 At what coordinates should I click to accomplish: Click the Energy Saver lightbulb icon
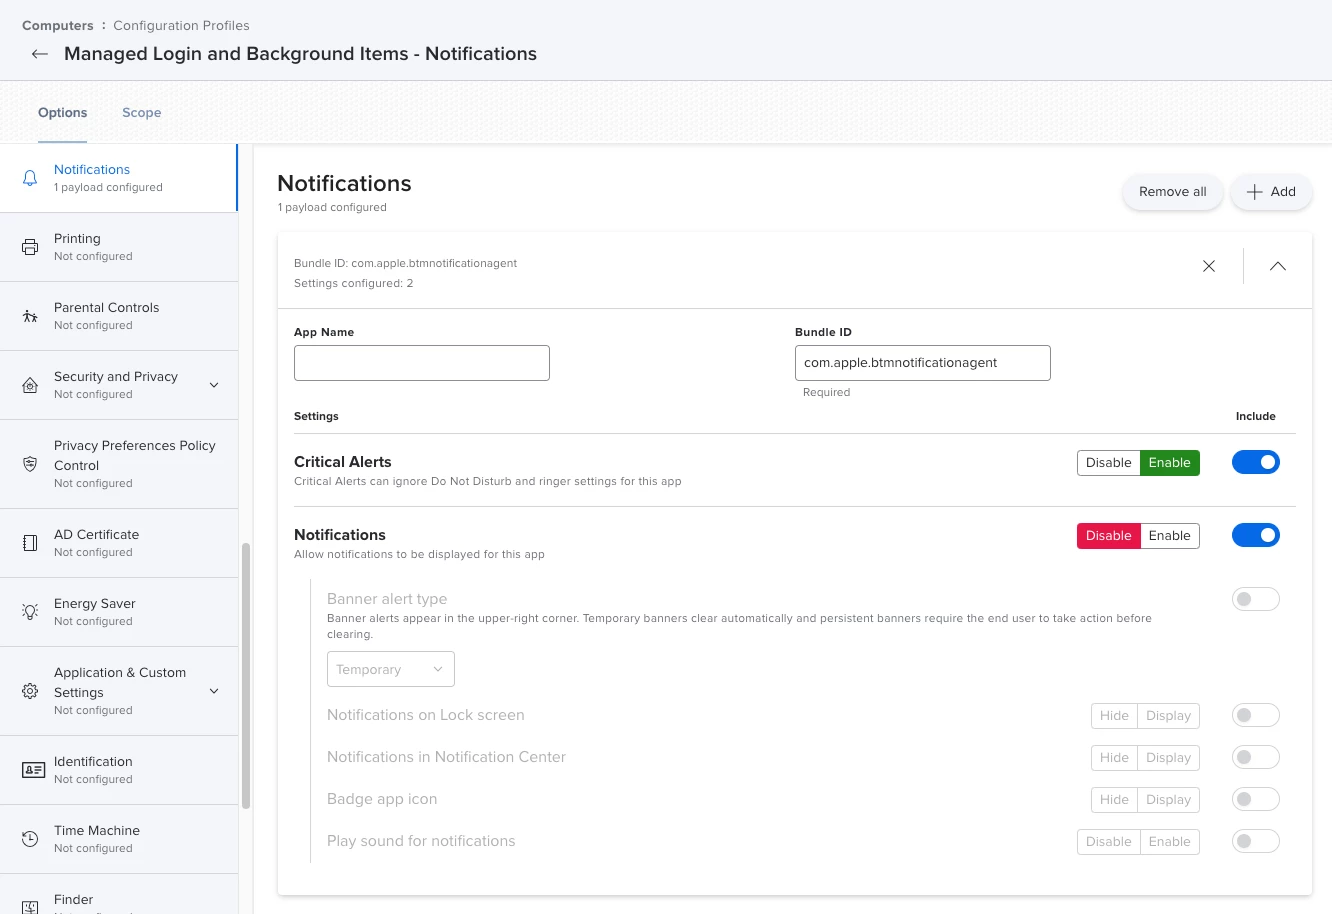[x=30, y=612]
